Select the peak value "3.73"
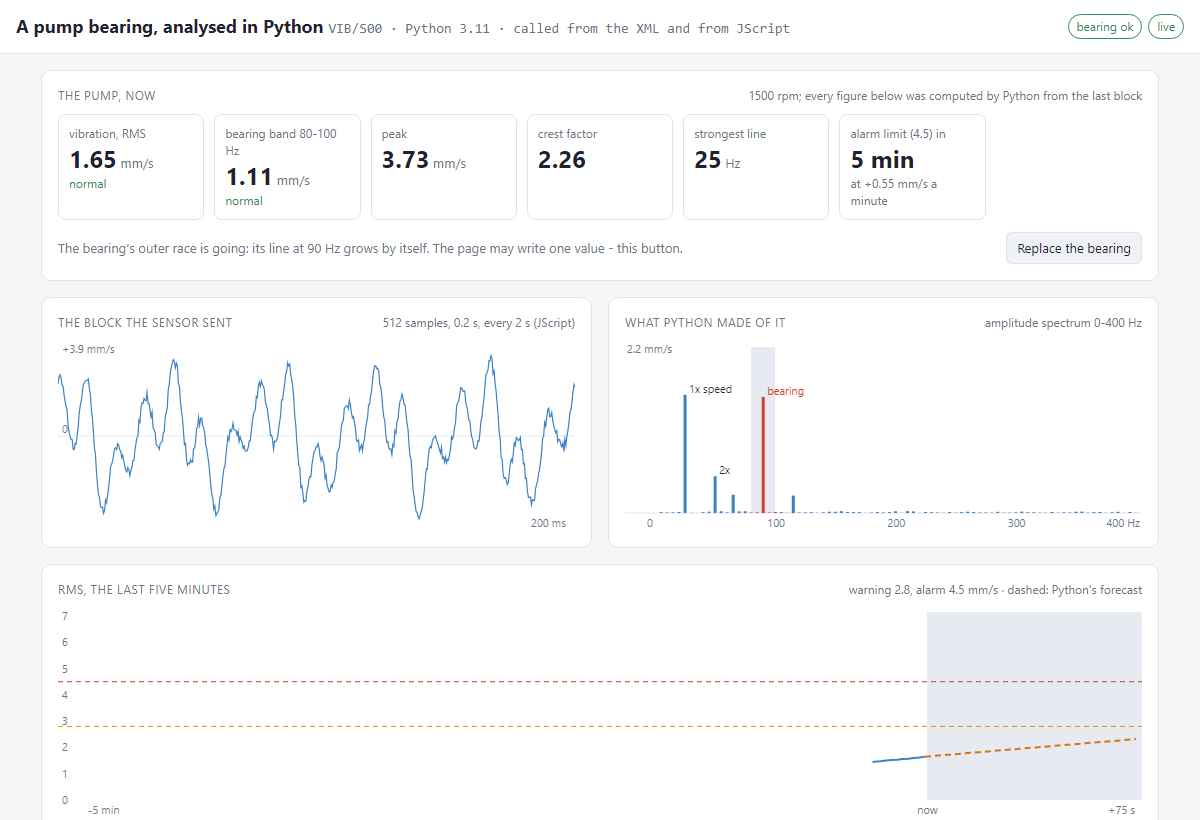 click(x=405, y=160)
